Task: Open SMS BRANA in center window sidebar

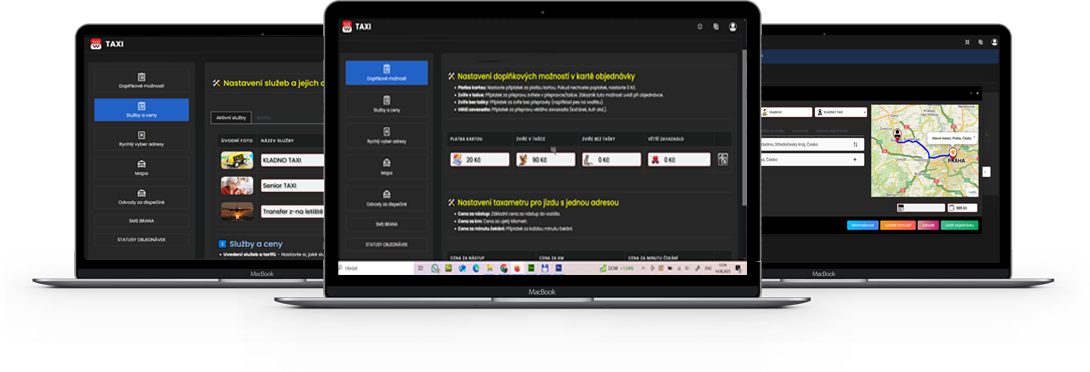Action: (x=387, y=225)
